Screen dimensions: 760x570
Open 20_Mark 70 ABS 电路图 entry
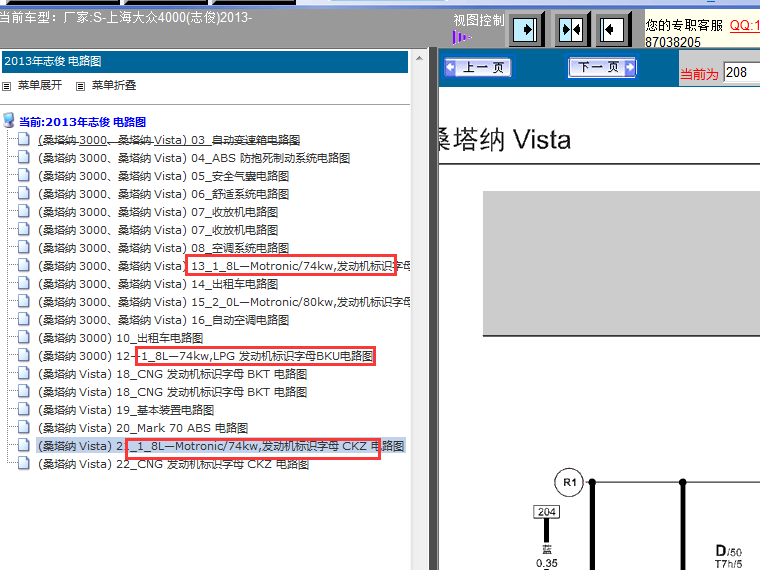point(143,428)
